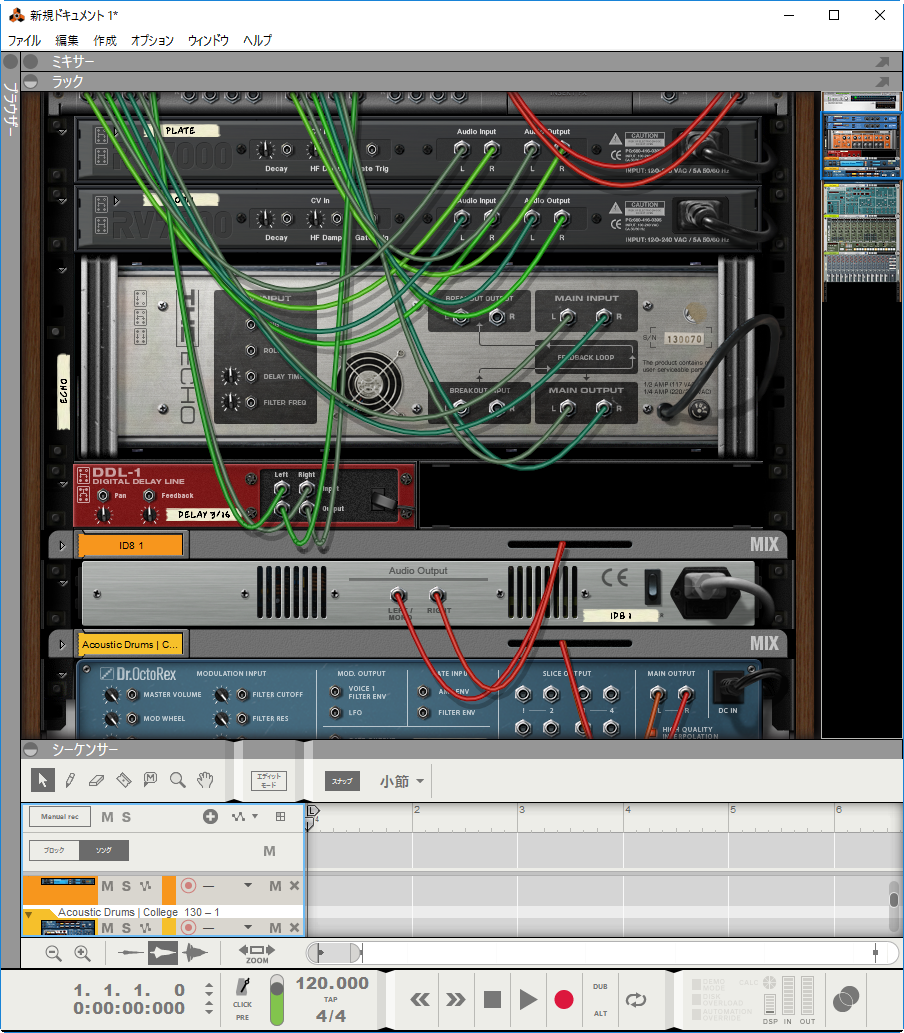Screen dimensions: 904x1033
Task: Expand the Acoustic Drums mix channel
Action: (62, 644)
